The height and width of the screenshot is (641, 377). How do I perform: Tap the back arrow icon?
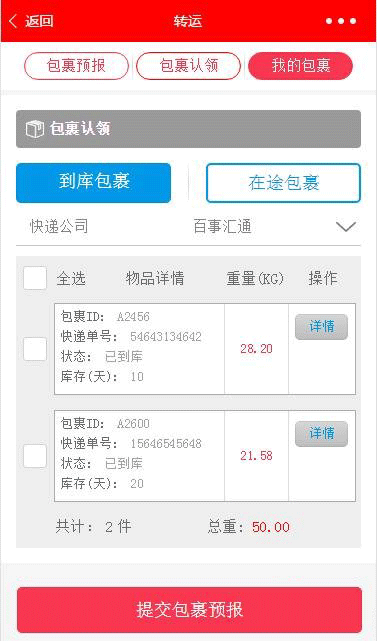click(x=13, y=21)
